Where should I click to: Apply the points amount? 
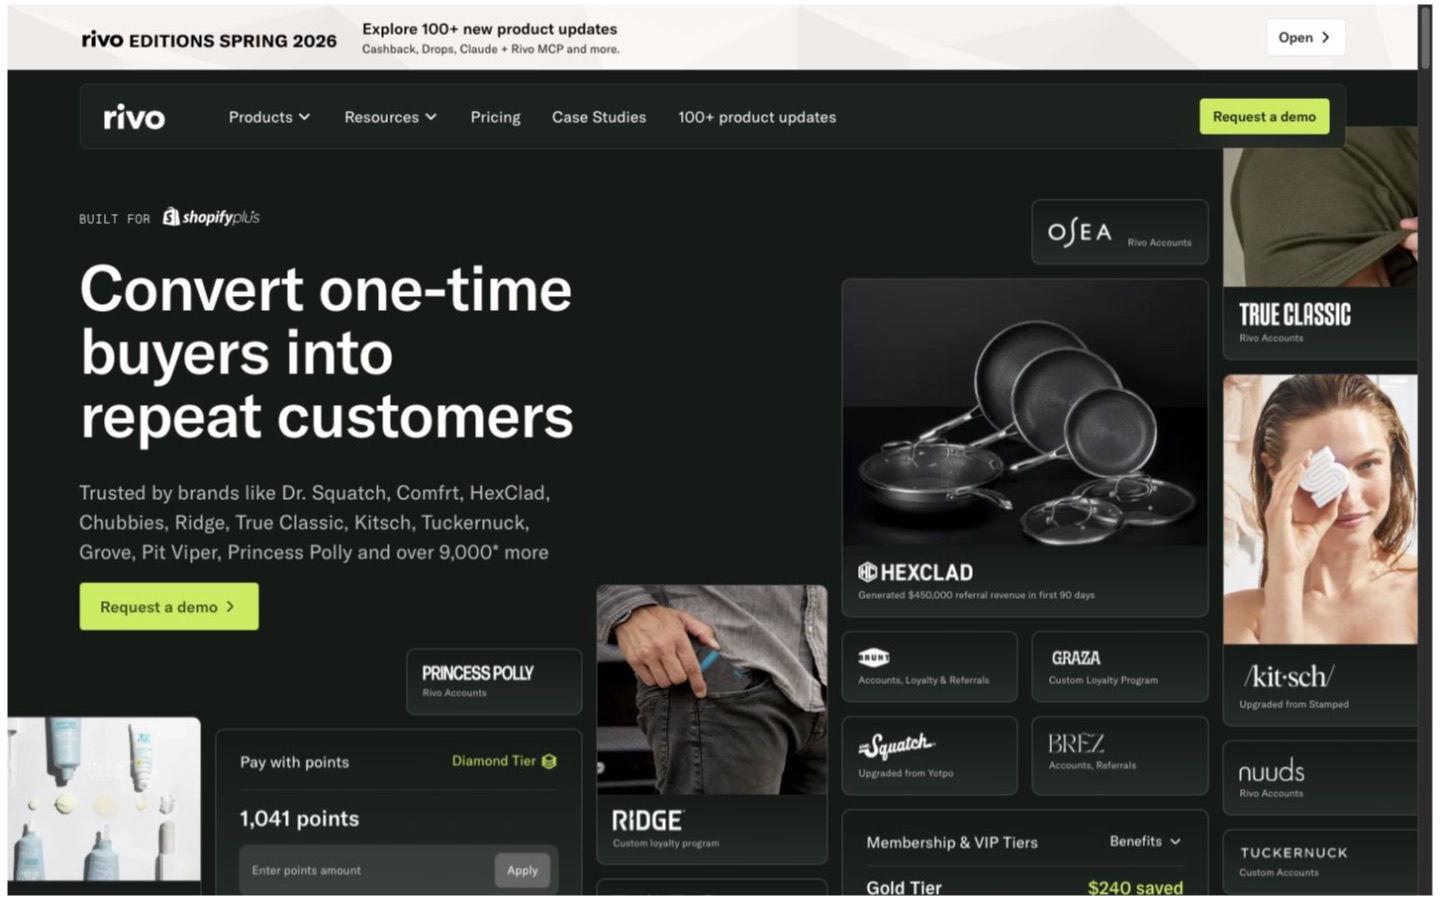[x=522, y=870]
